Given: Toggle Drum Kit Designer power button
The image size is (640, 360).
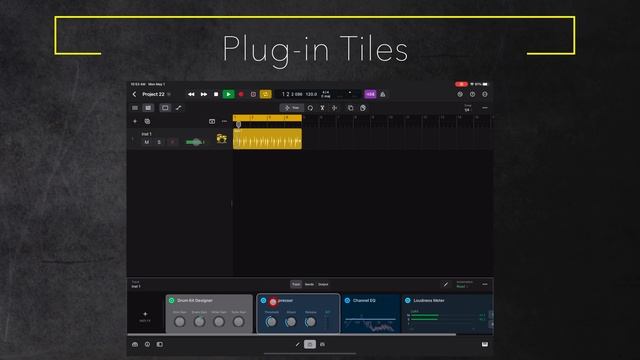Looking at the screenshot, I should tap(171, 300).
